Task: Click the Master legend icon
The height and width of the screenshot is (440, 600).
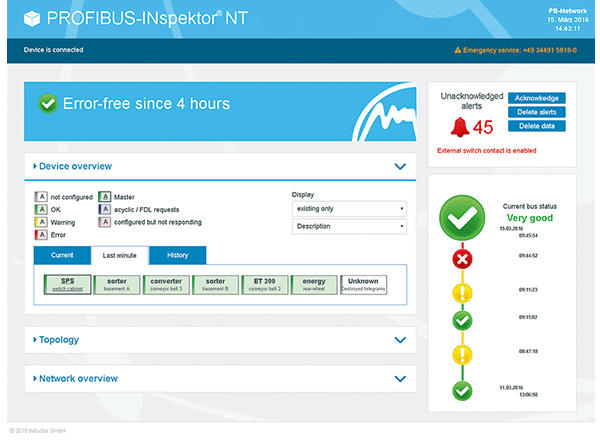Action: click(104, 197)
